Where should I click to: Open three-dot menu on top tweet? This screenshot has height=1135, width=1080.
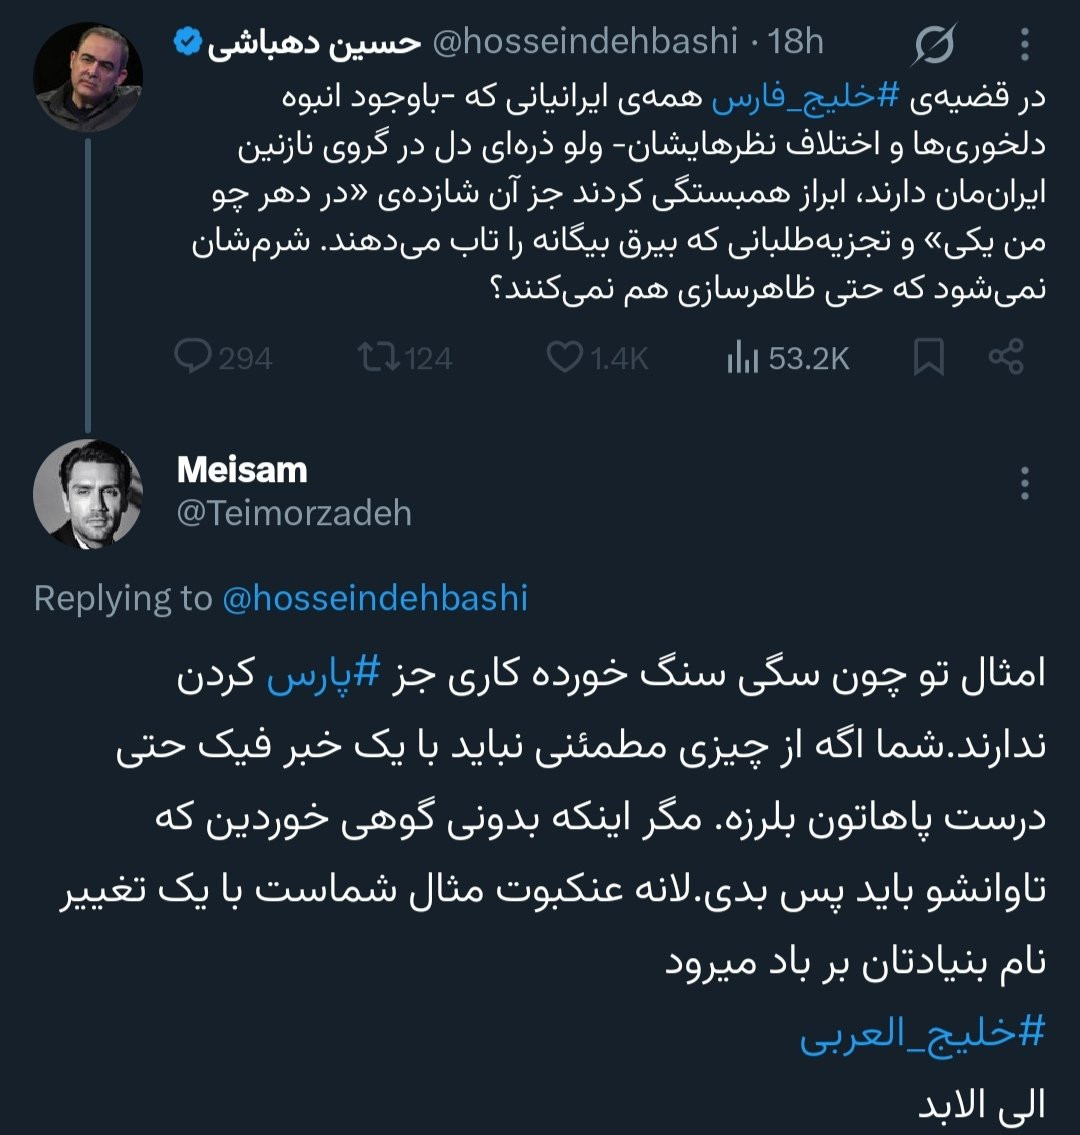(1024, 45)
